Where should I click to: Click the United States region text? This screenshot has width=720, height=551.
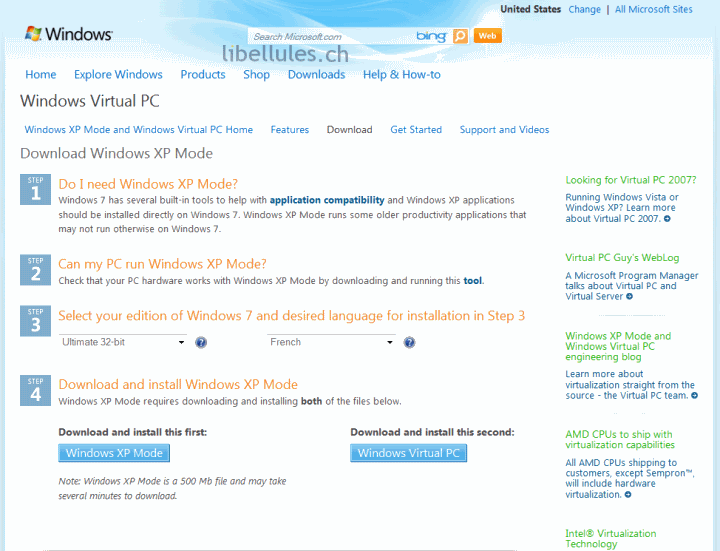coord(530,9)
